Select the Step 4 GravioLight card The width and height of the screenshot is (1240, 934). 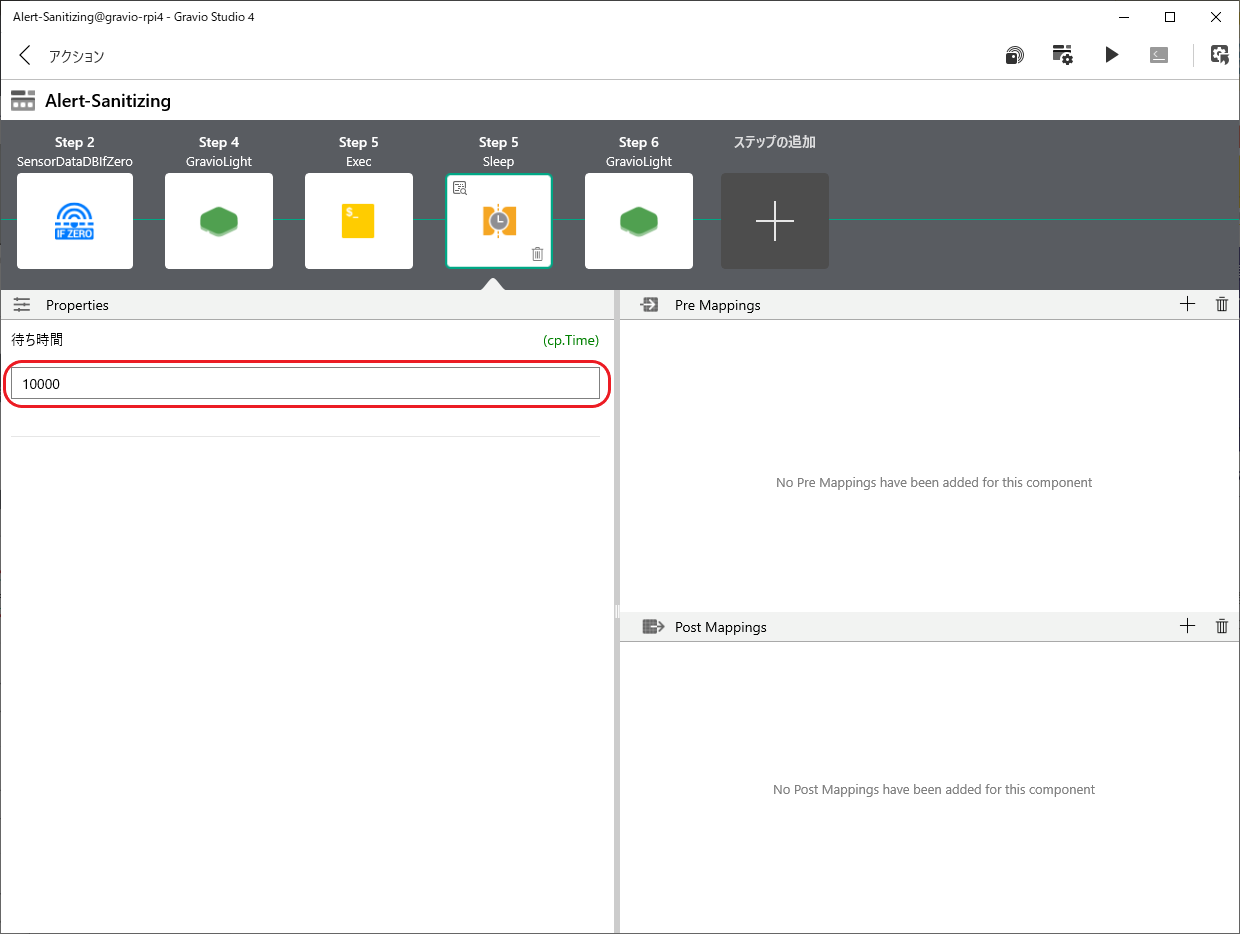219,221
